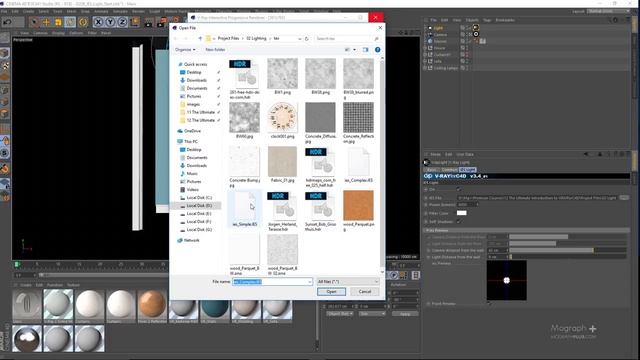Click the Undo icon in Cinema 4D toolbar
Image resolution: width=640 pixels, height=360 pixels.
click(7, 22)
